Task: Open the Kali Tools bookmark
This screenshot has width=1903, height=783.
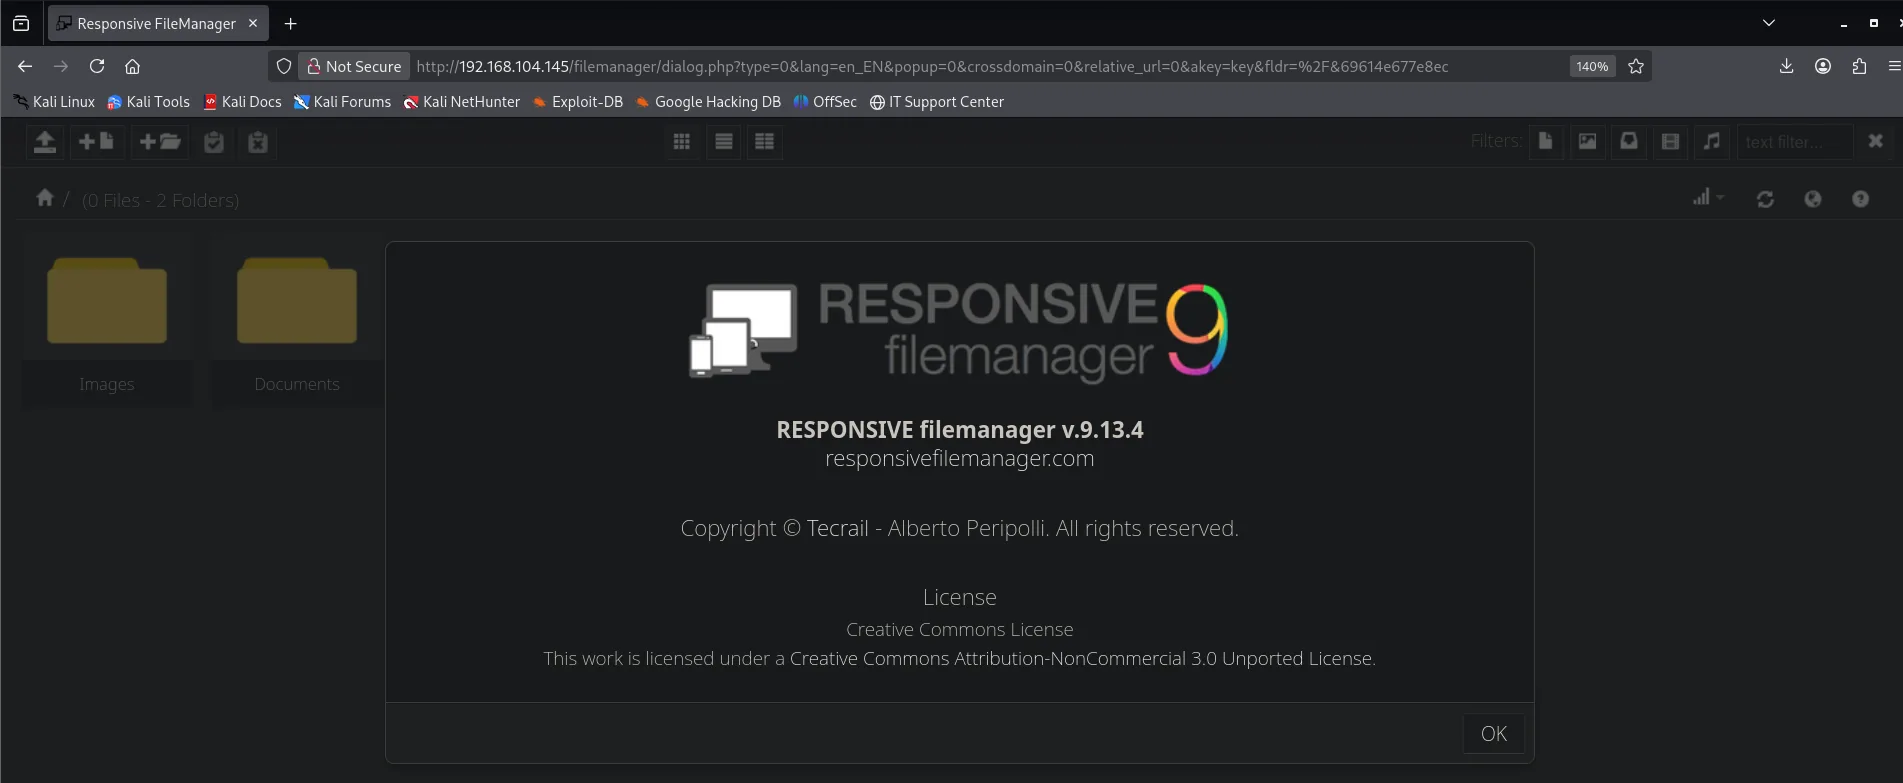Action: click(148, 102)
